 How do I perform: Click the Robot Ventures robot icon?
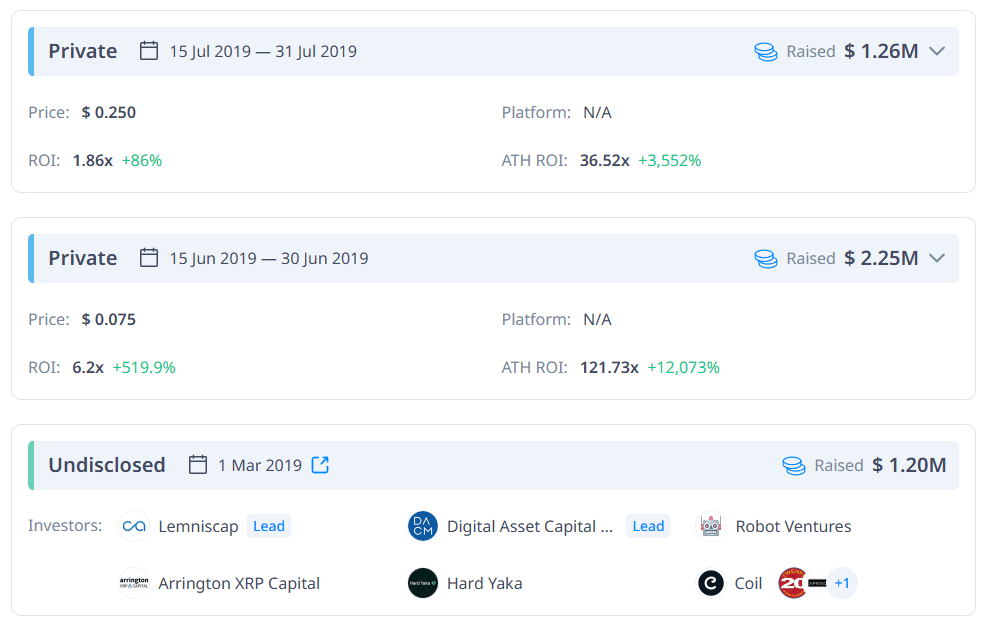point(711,526)
